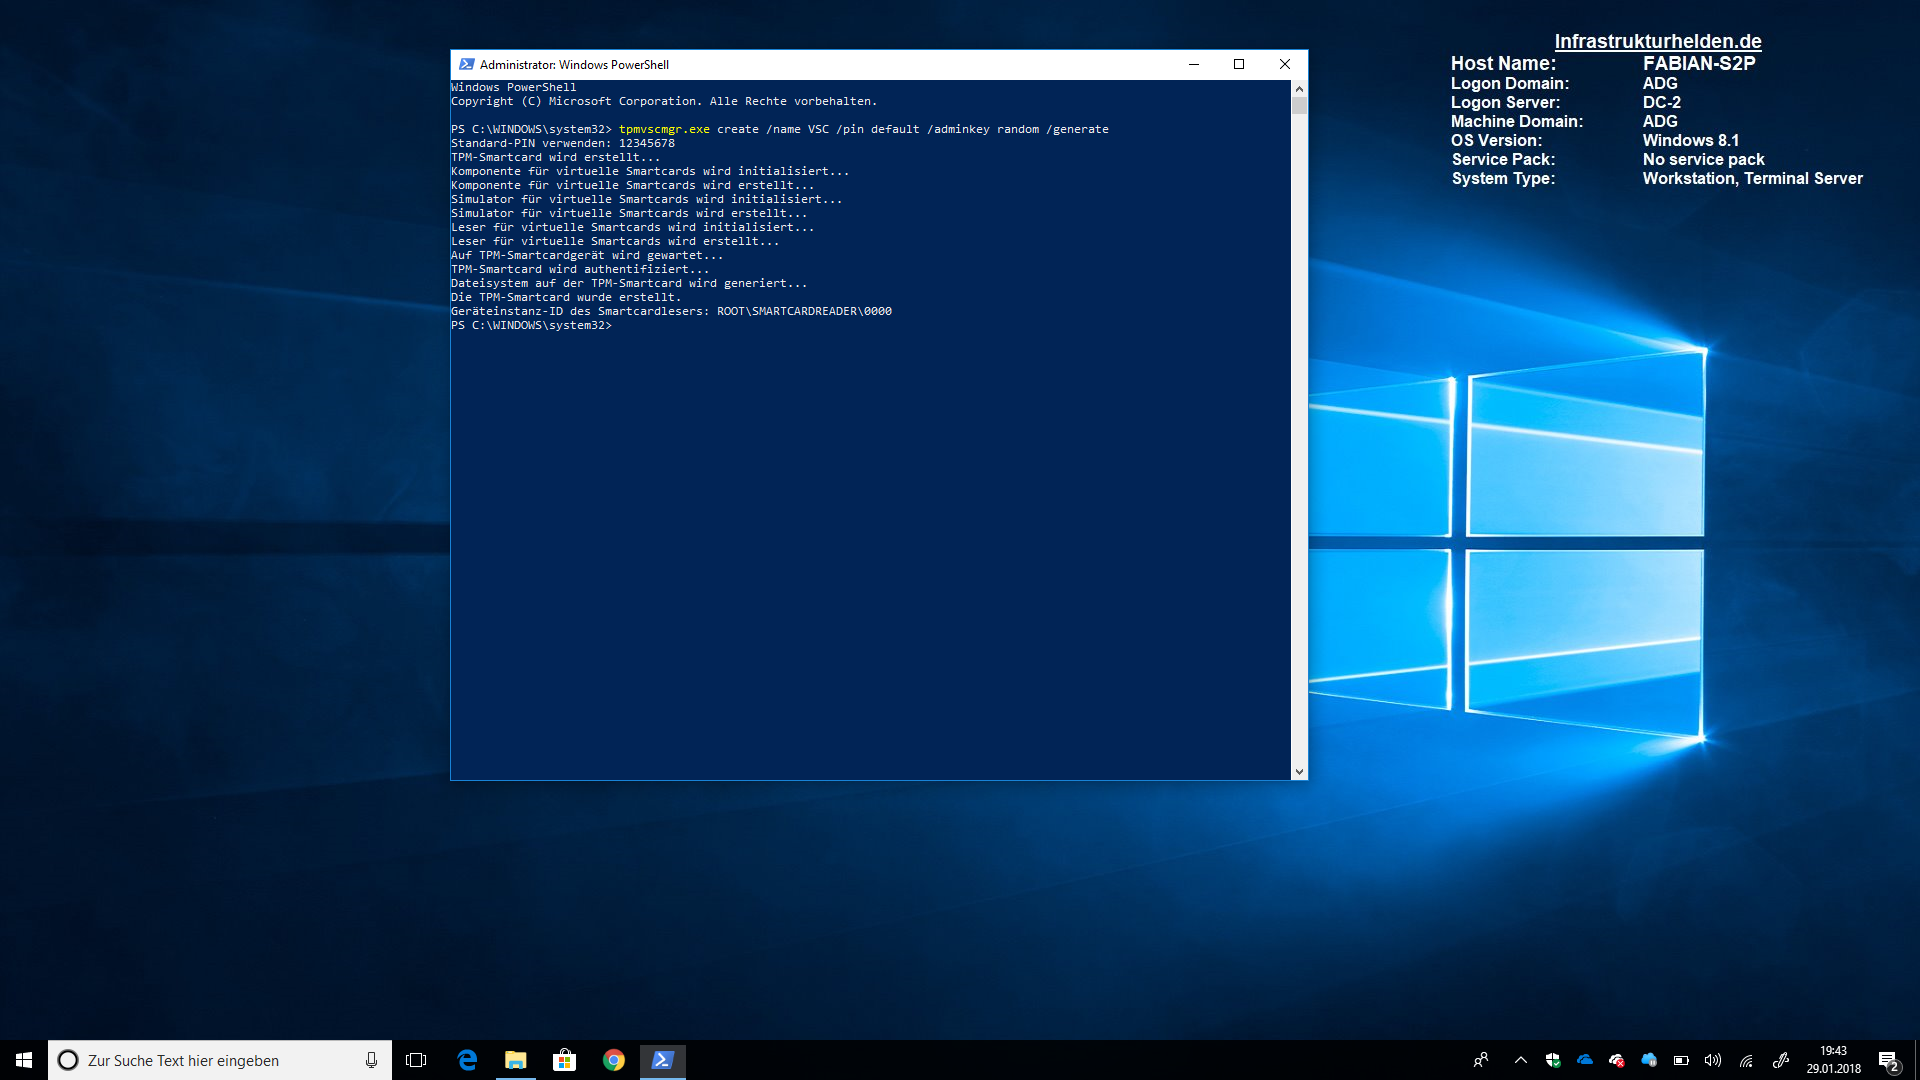Open the paused cloud sync tray icon
This screenshot has width=1920, height=1080.
coord(1649,1060)
